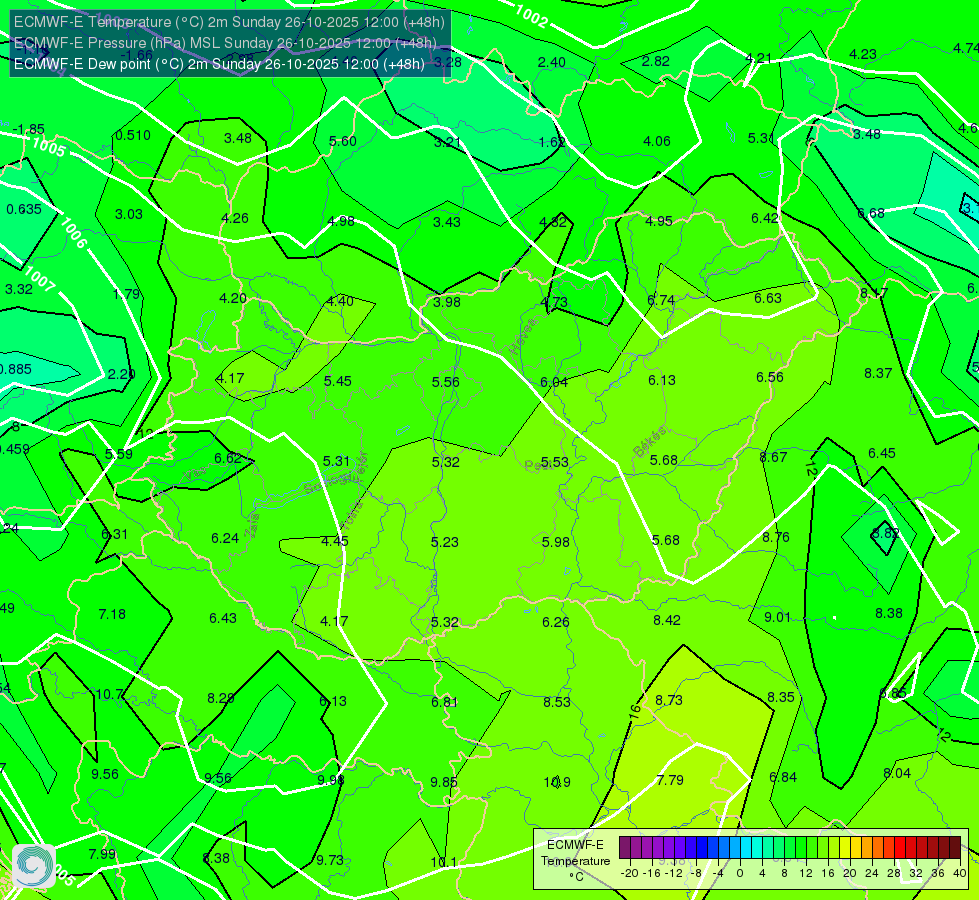Click the Heves county label
The width and height of the screenshot is (979, 900).
pyautogui.click(x=522, y=337)
